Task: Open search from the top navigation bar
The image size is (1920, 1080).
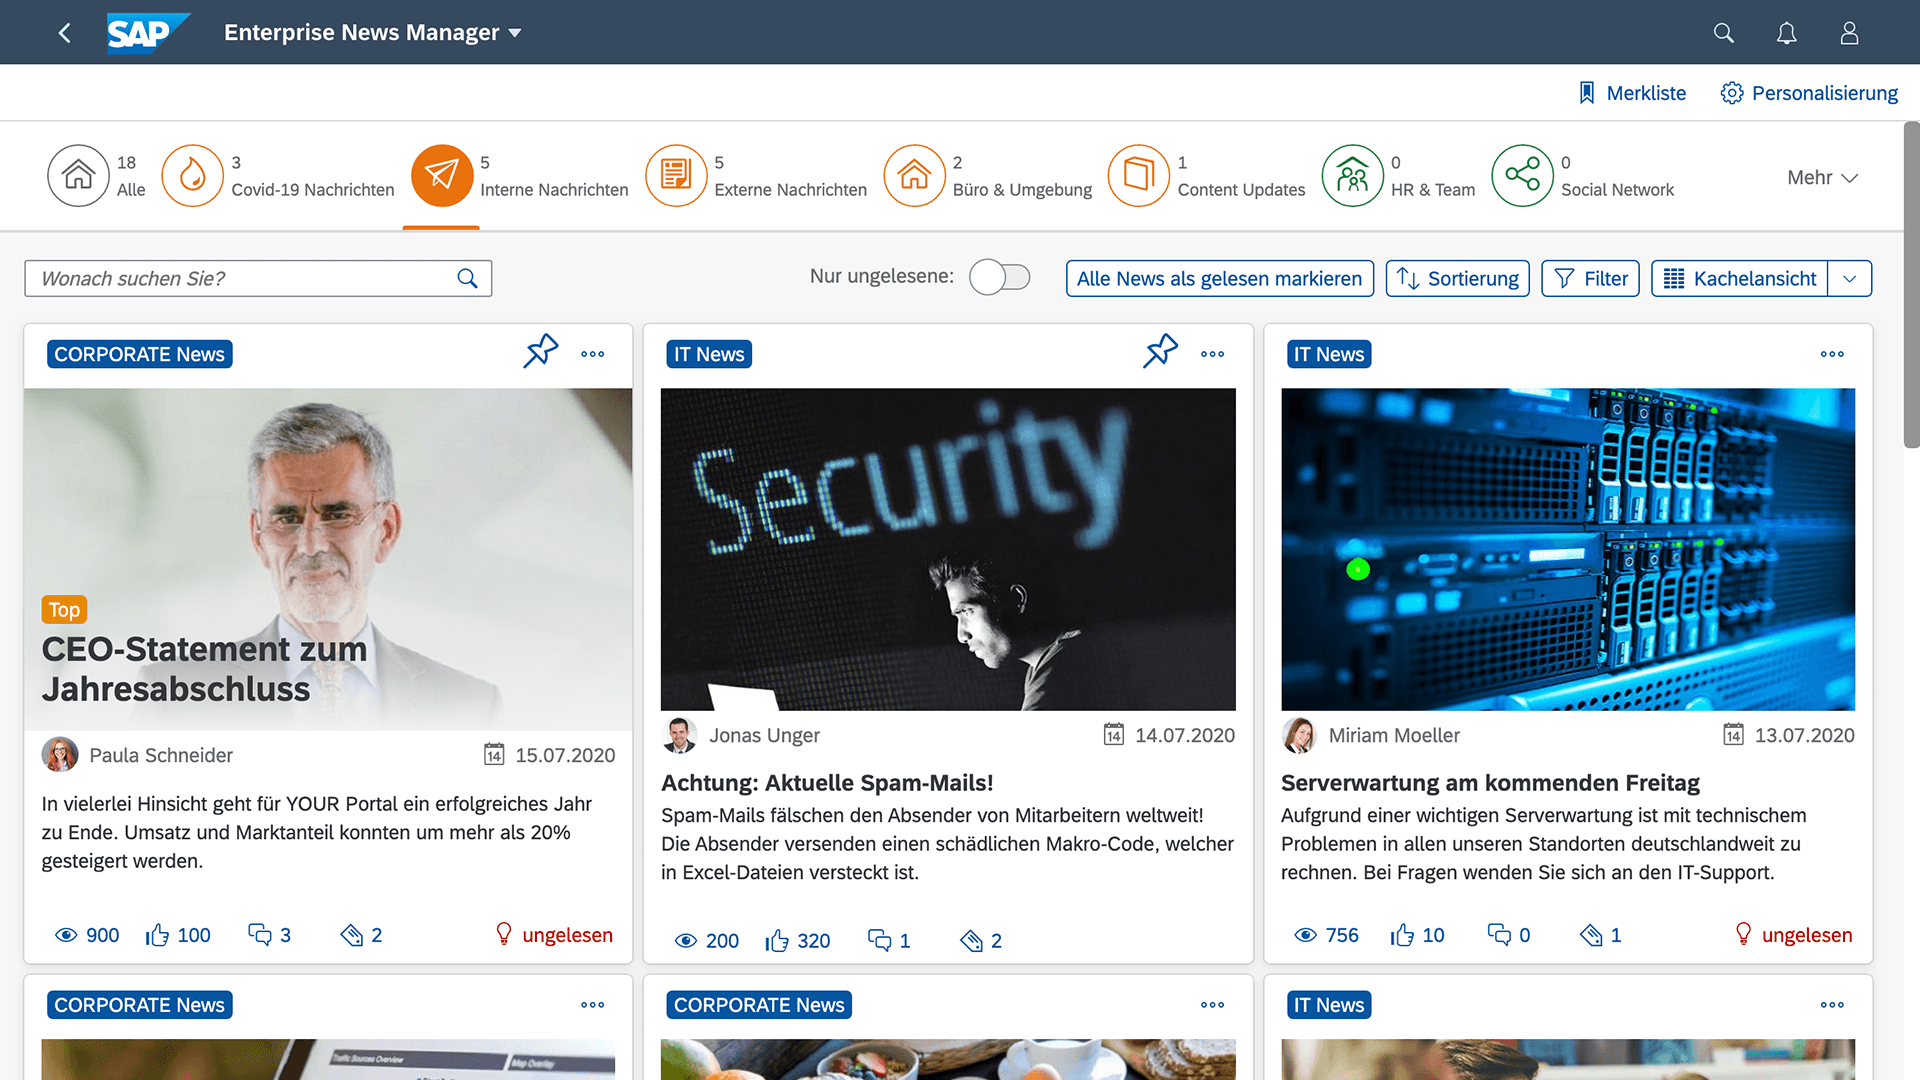Action: tap(1722, 32)
